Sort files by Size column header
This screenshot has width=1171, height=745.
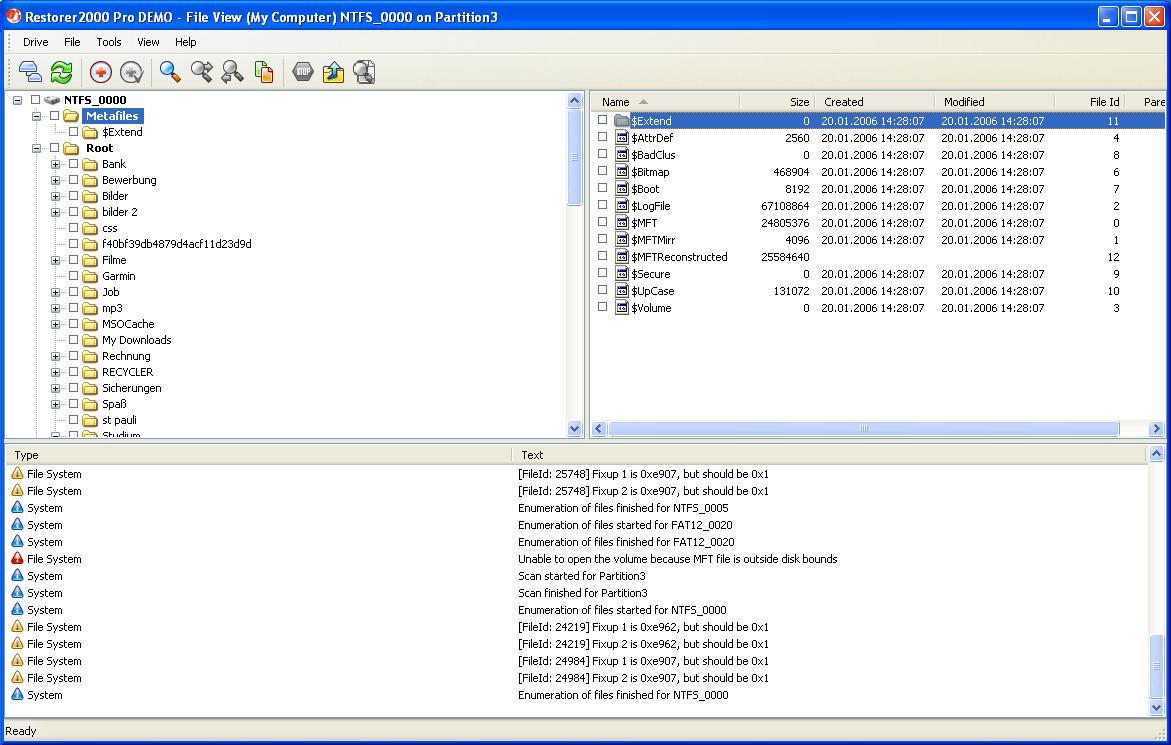(x=777, y=102)
